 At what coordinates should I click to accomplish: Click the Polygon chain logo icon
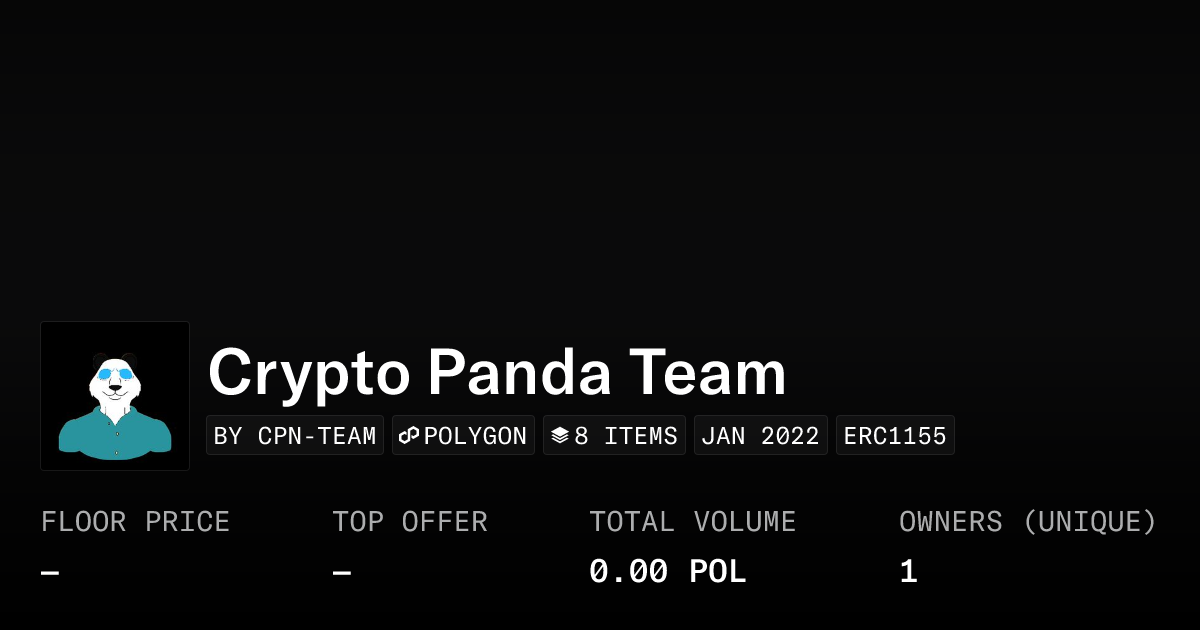pos(409,436)
